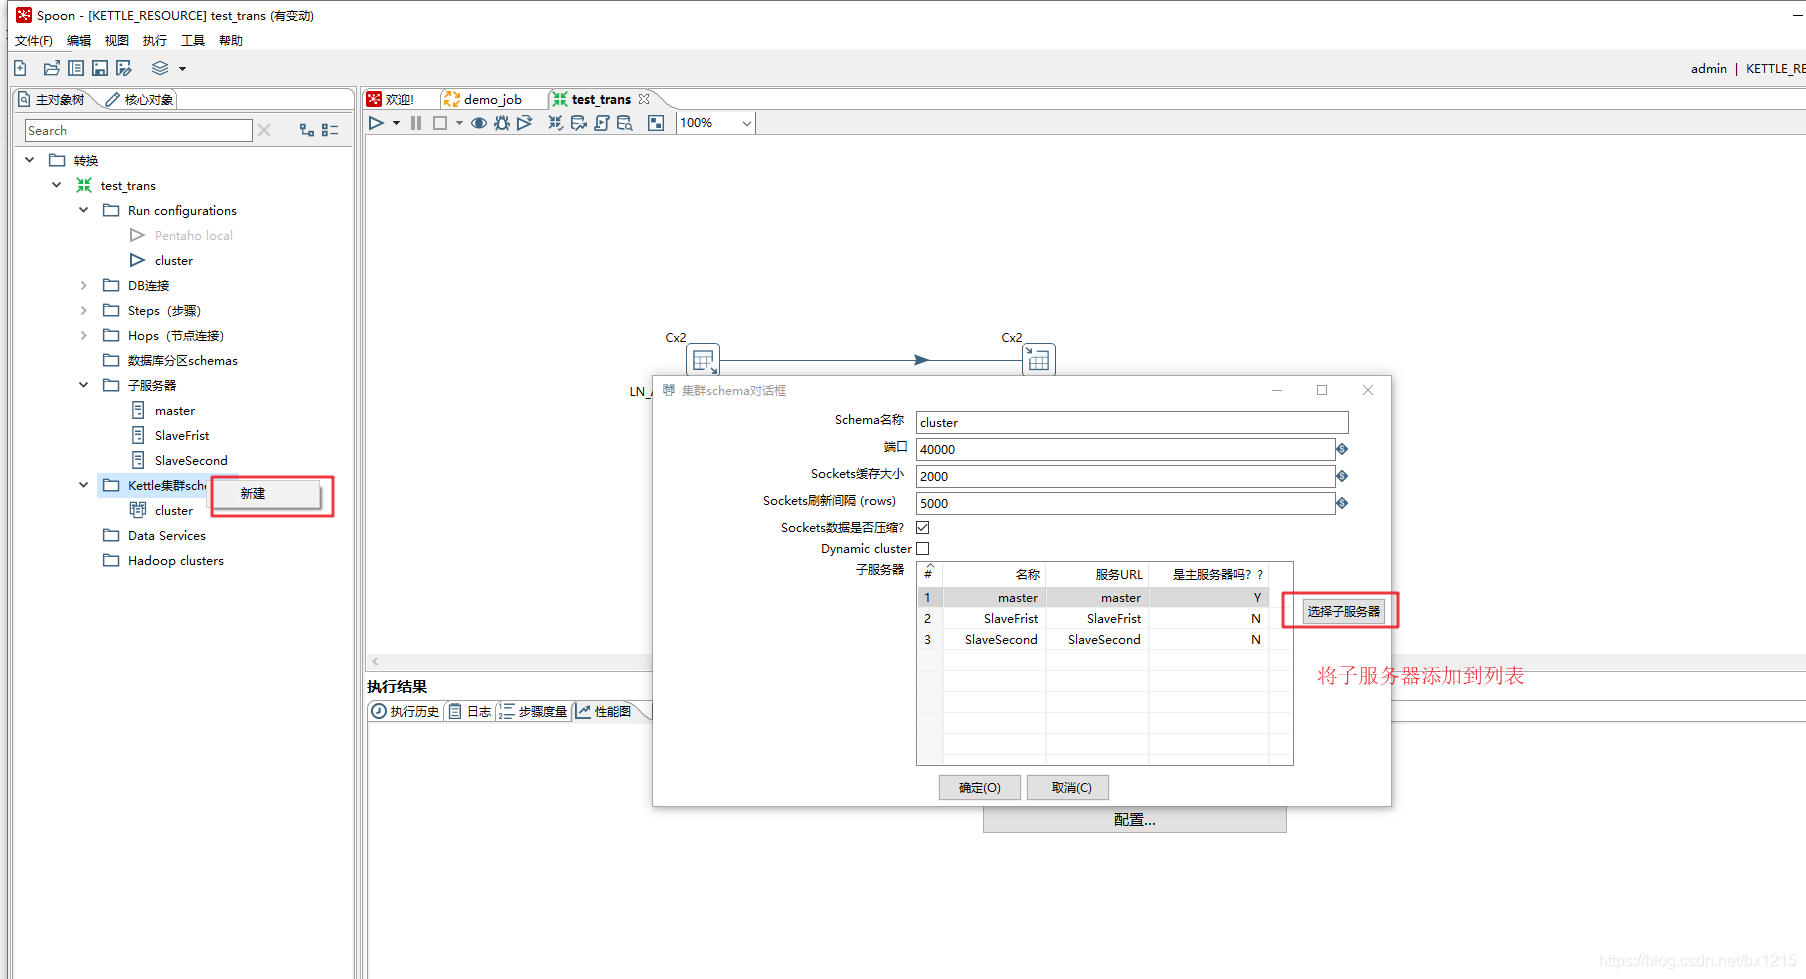Open the run options dropdown arrow
Viewport: 1806px width, 979px height.
click(x=396, y=123)
